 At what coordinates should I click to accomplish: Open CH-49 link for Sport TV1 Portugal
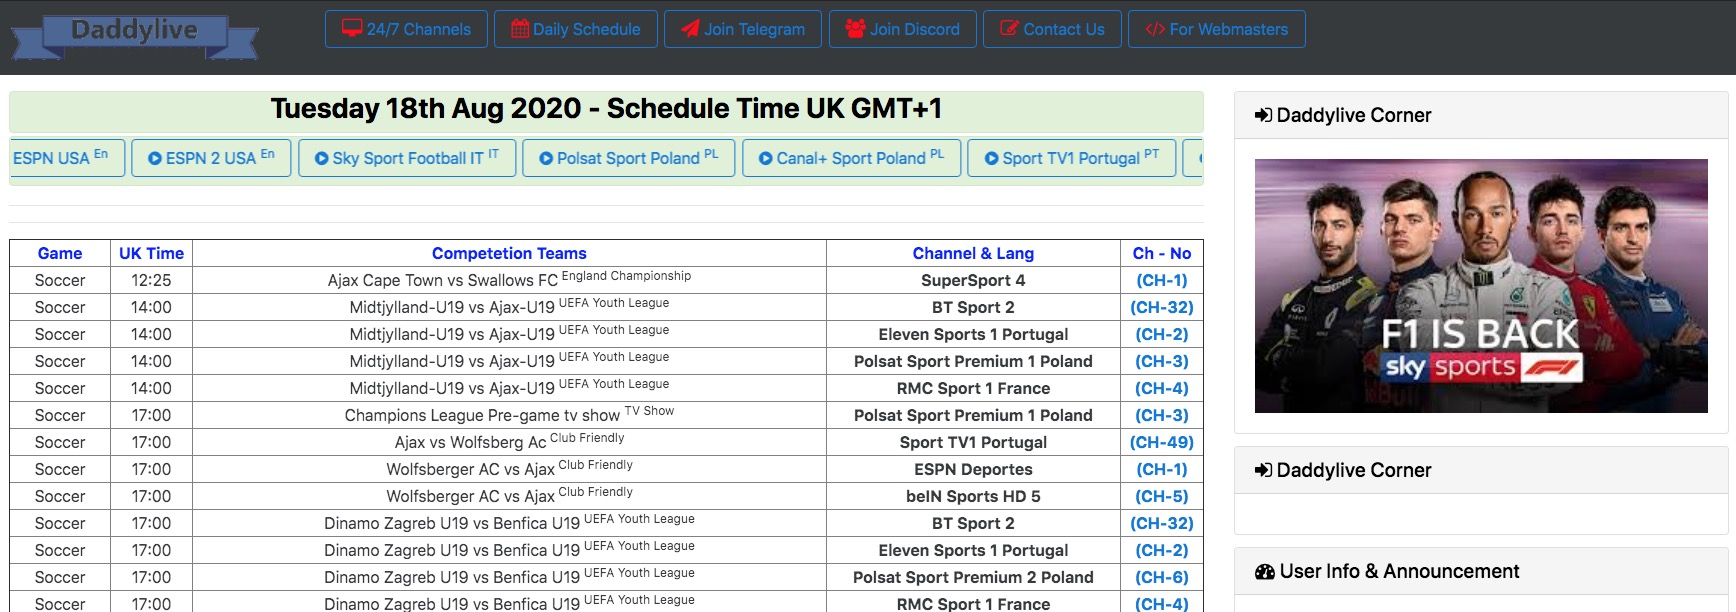(x=1161, y=442)
